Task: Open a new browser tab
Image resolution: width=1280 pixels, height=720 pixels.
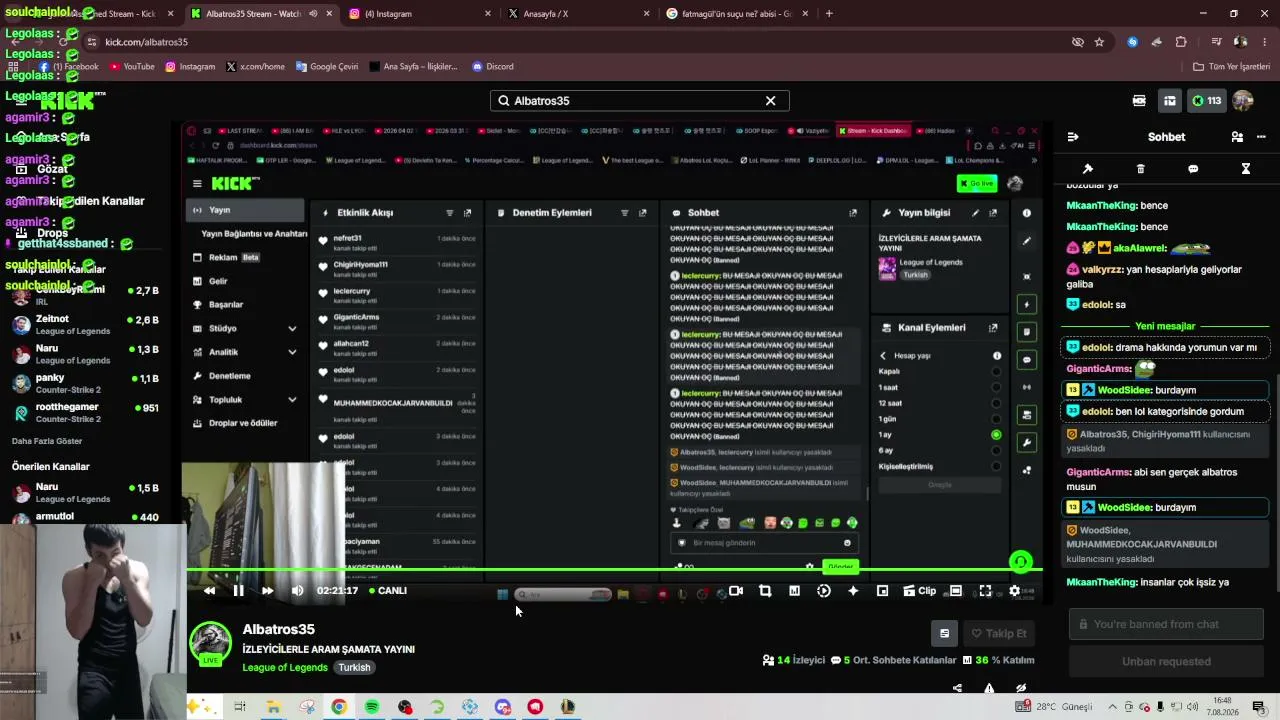Action: click(829, 14)
